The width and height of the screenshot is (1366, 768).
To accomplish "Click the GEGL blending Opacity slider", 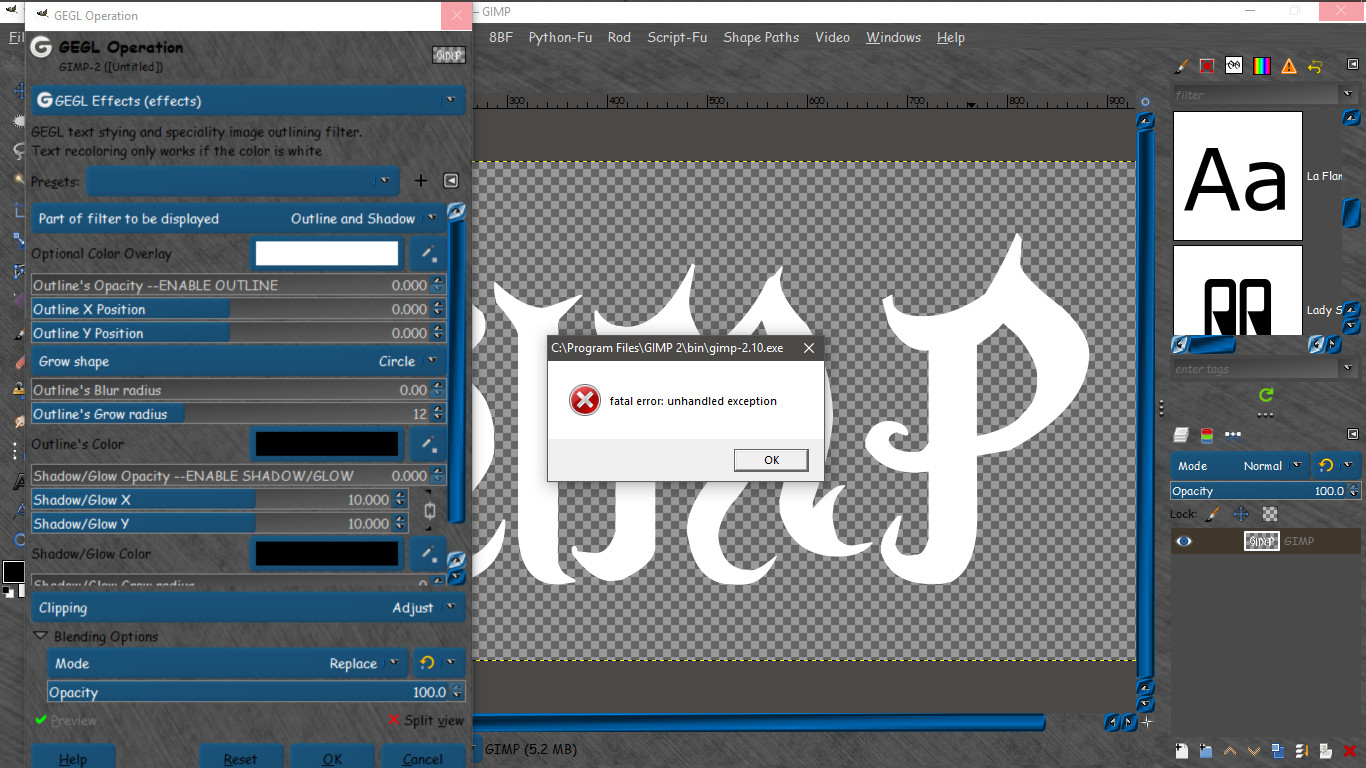I will [256, 692].
